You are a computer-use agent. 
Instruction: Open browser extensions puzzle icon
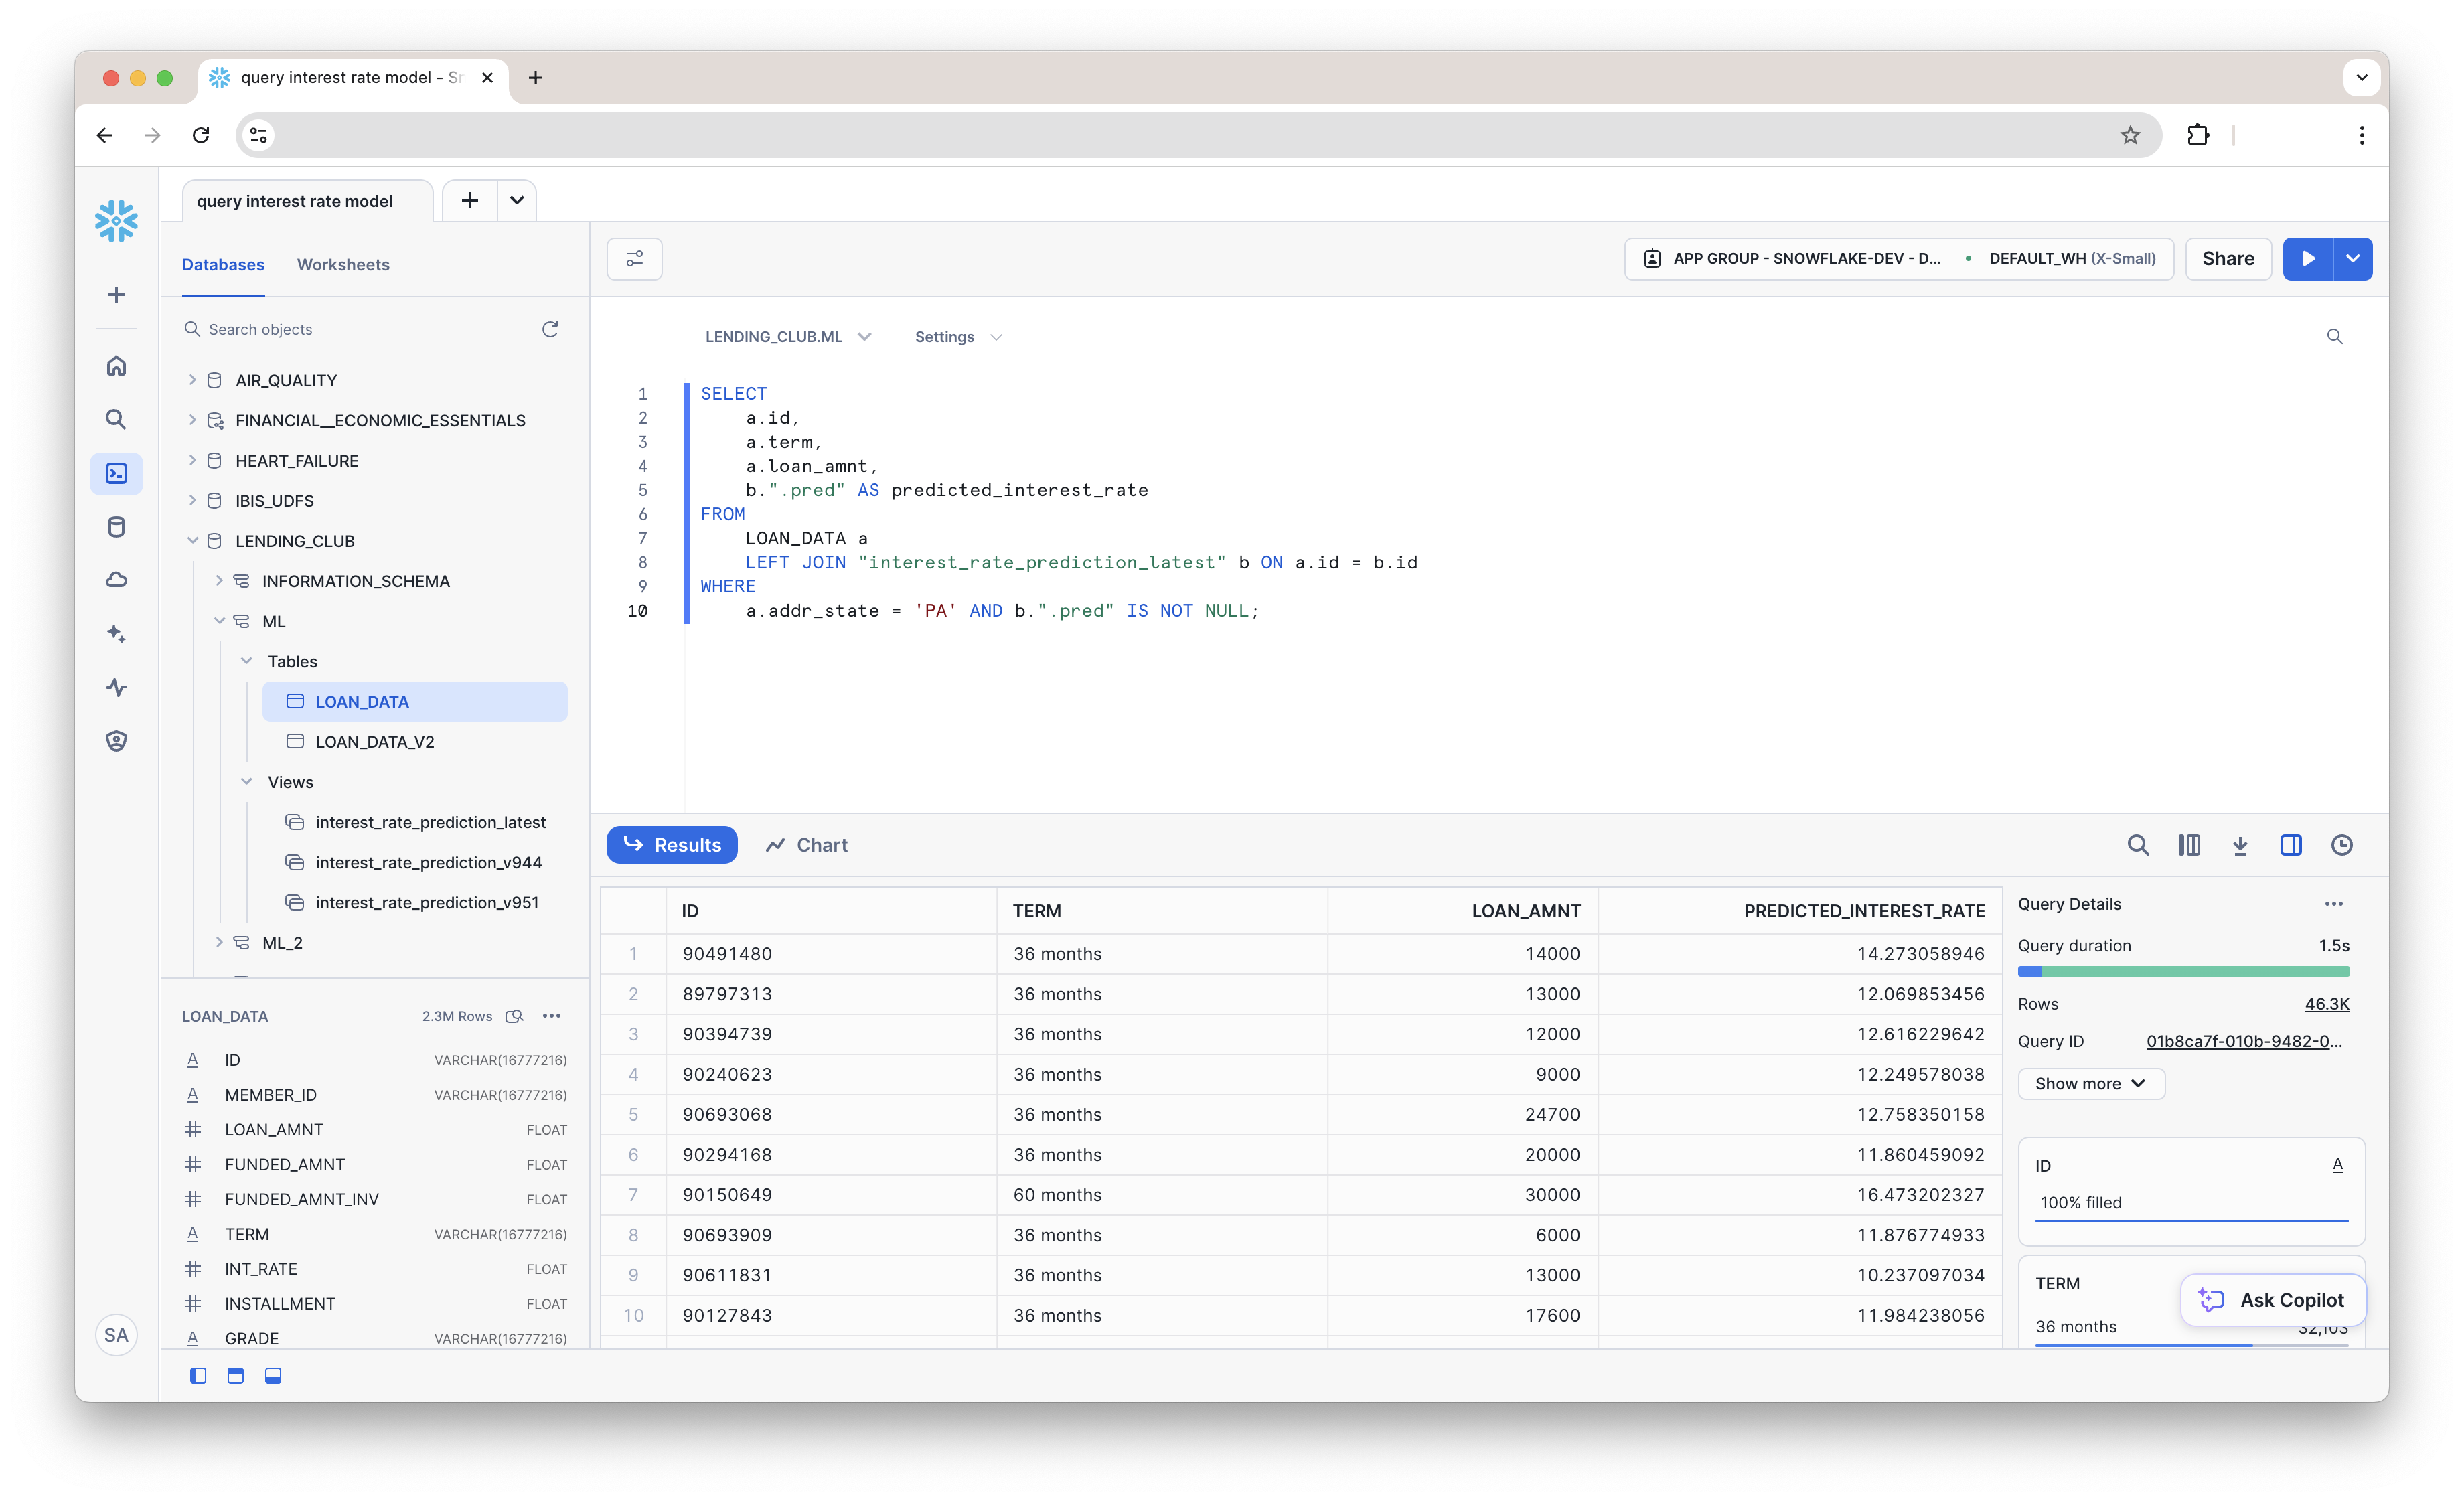coord(2198,135)
